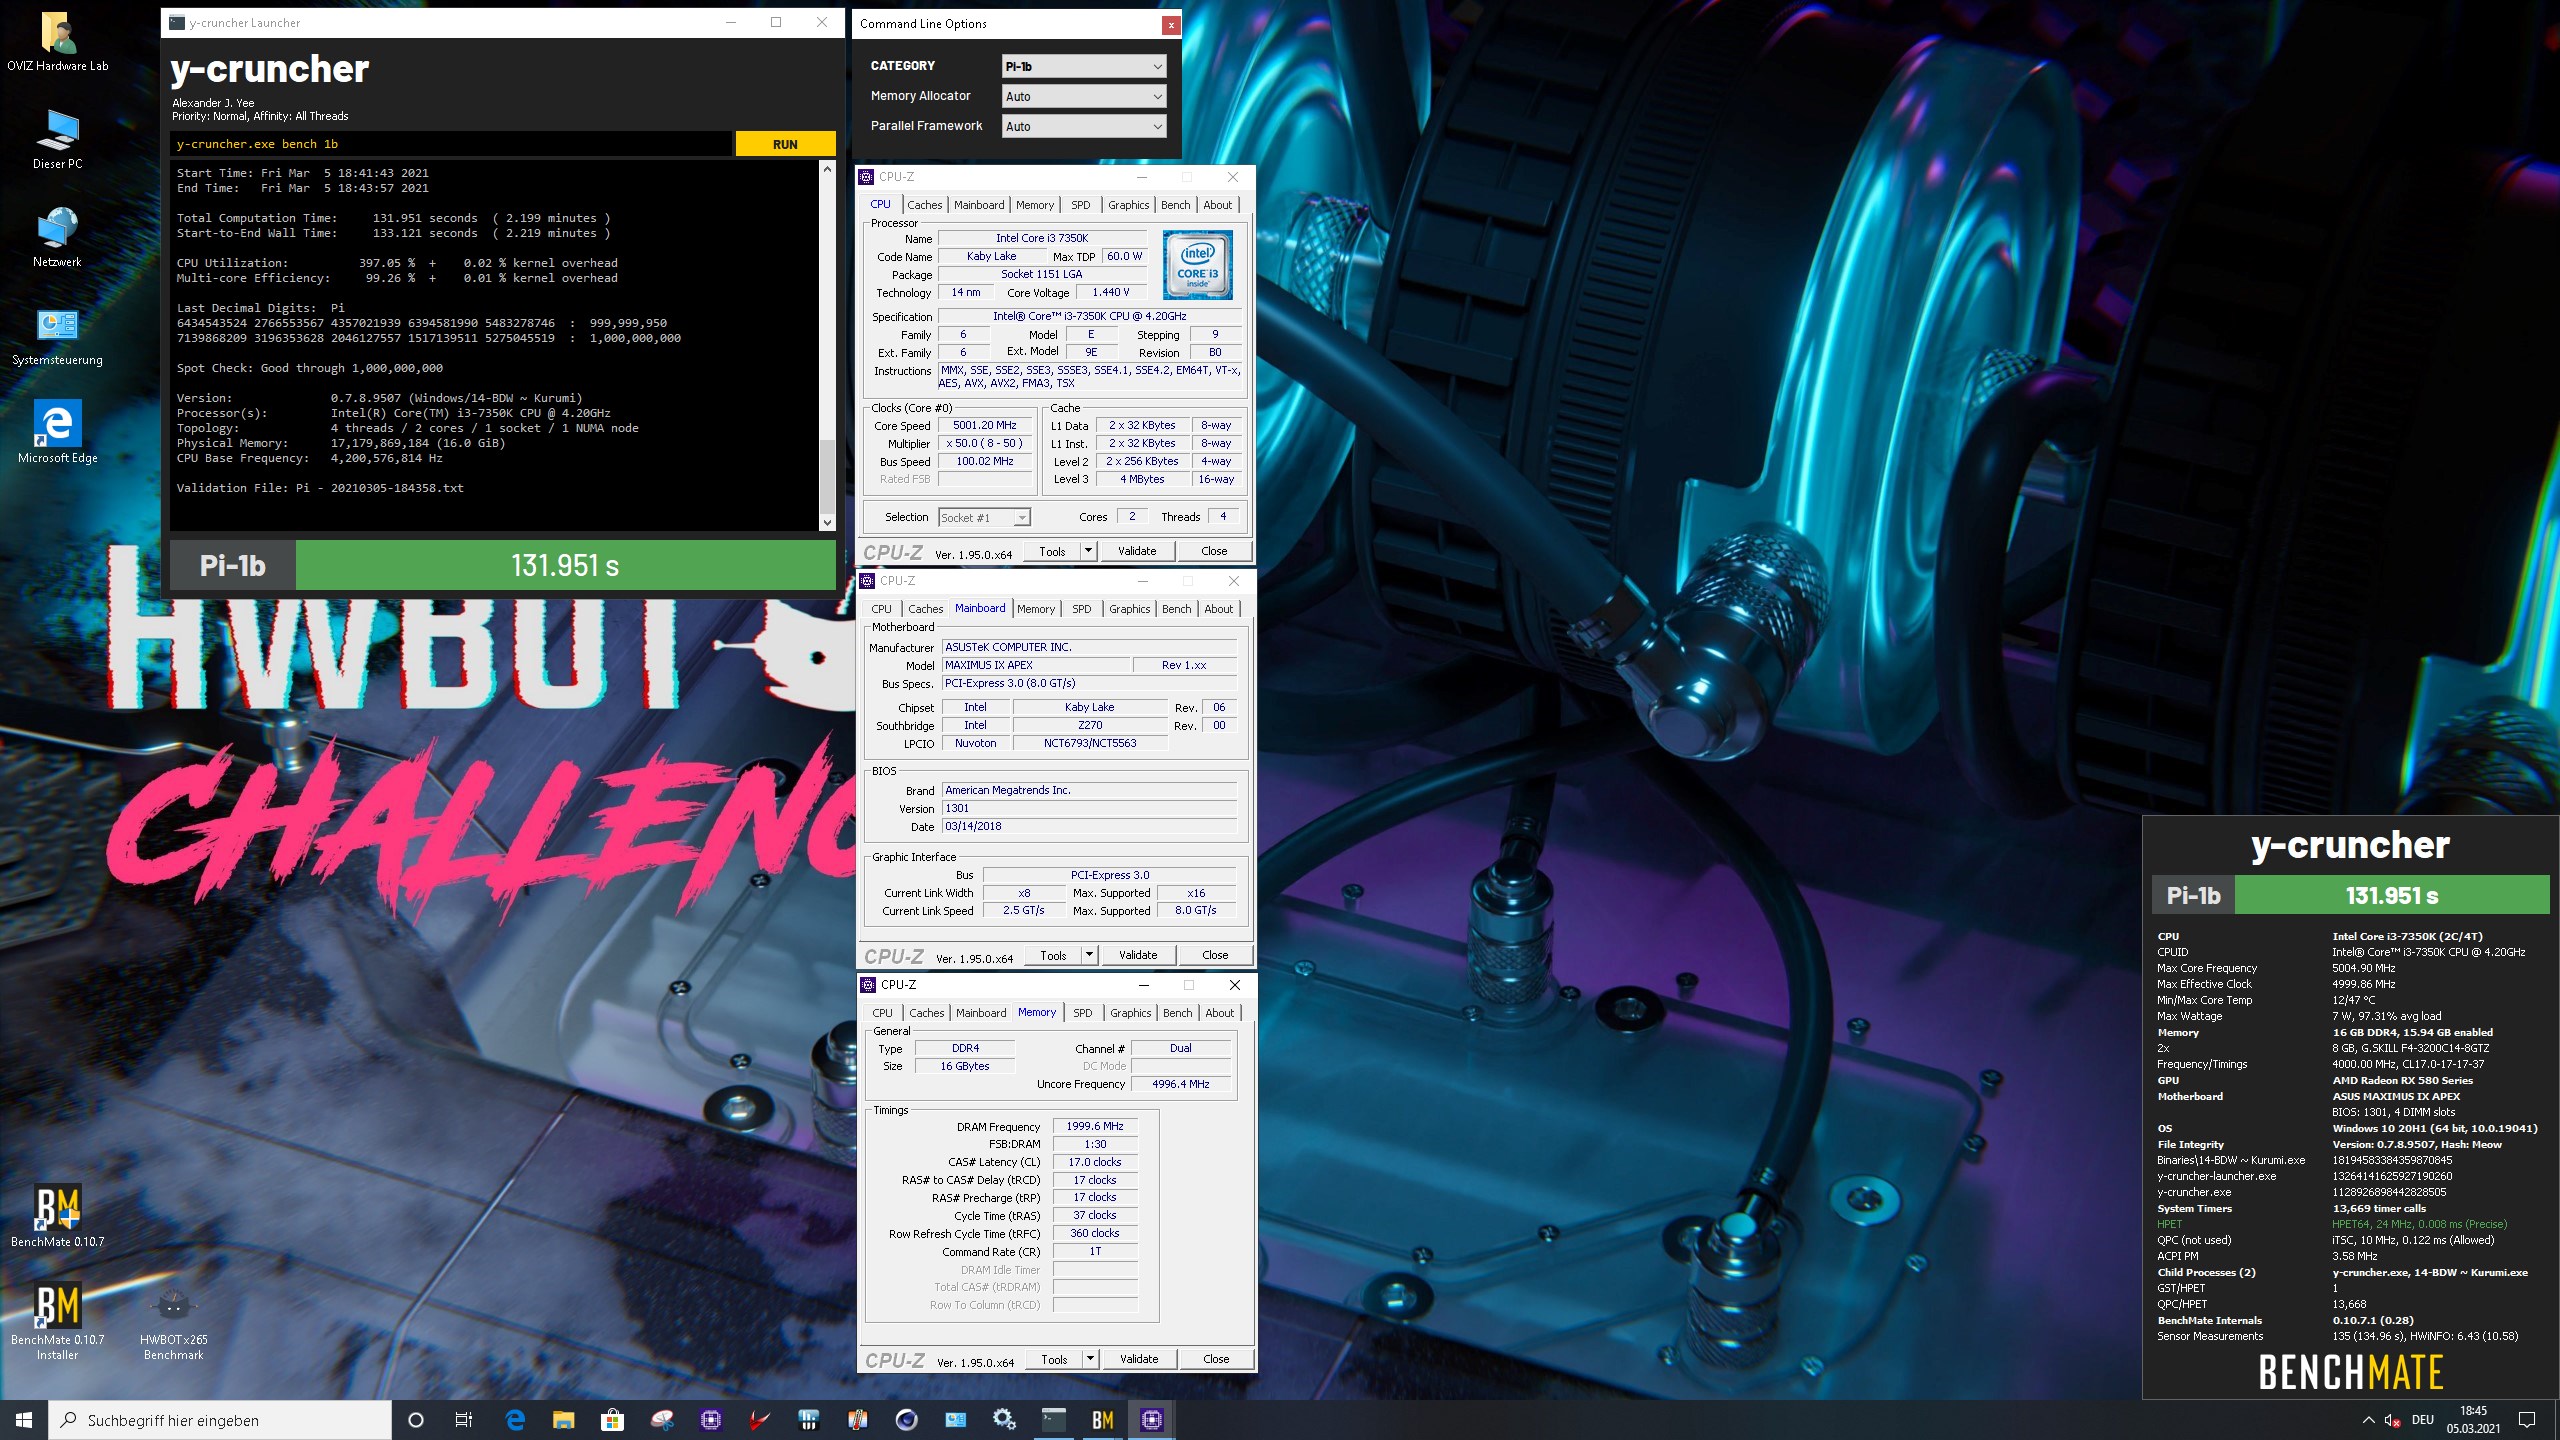Click Validate in the Memory CPU-Z window
The image size is (2560, 1440).
click(x=1139, y=1359)
